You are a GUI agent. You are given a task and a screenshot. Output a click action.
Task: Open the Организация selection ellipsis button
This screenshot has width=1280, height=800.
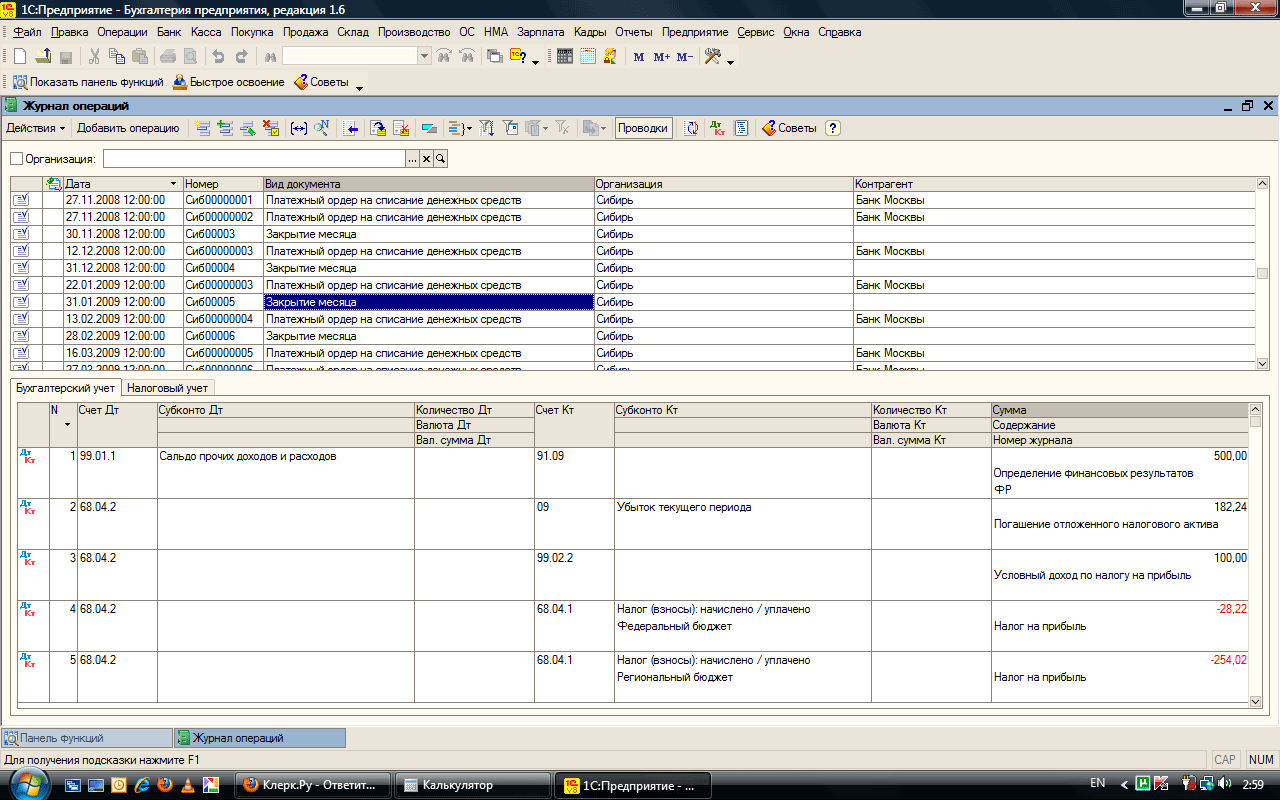point(412,159)
